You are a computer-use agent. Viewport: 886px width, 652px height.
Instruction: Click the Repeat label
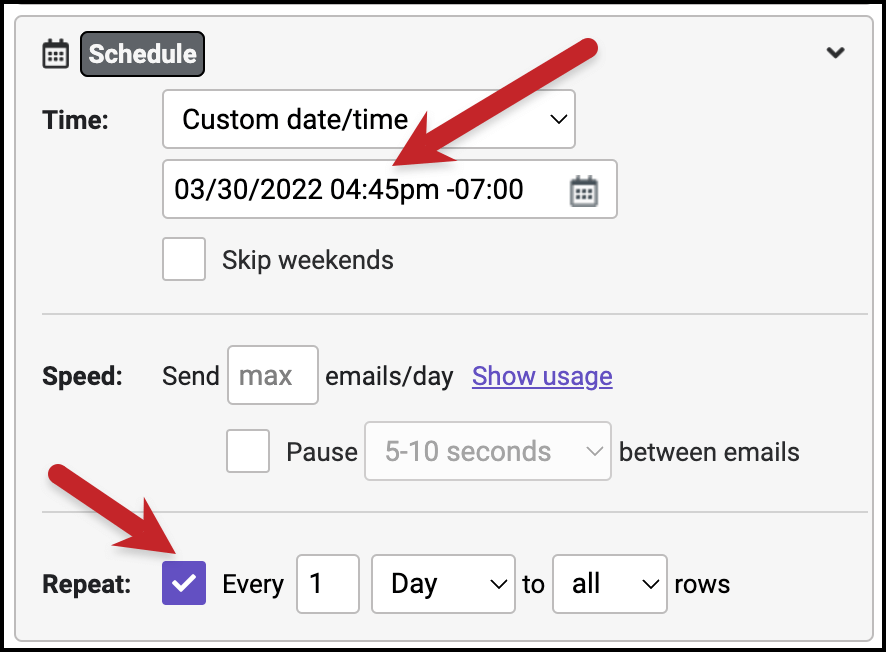(x=86, y=584)
